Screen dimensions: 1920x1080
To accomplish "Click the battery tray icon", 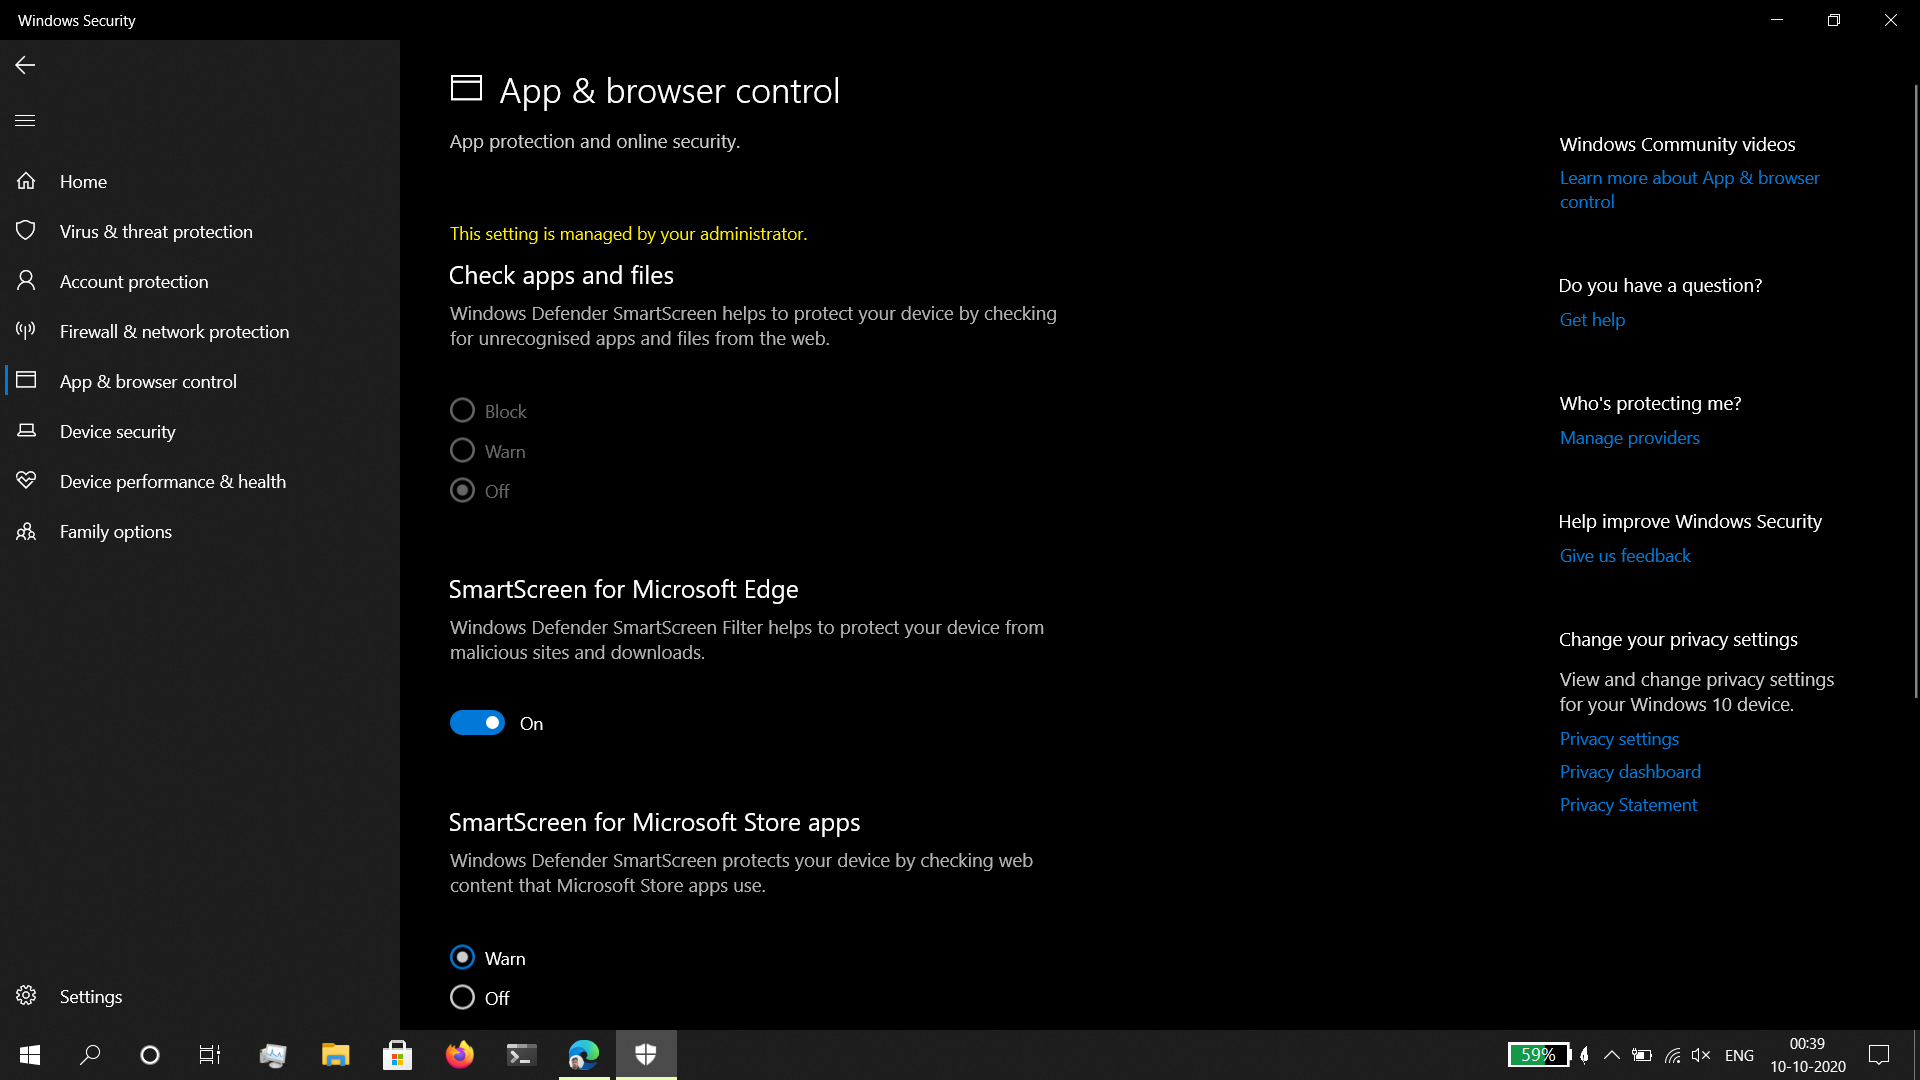I will (1642, 1055).
